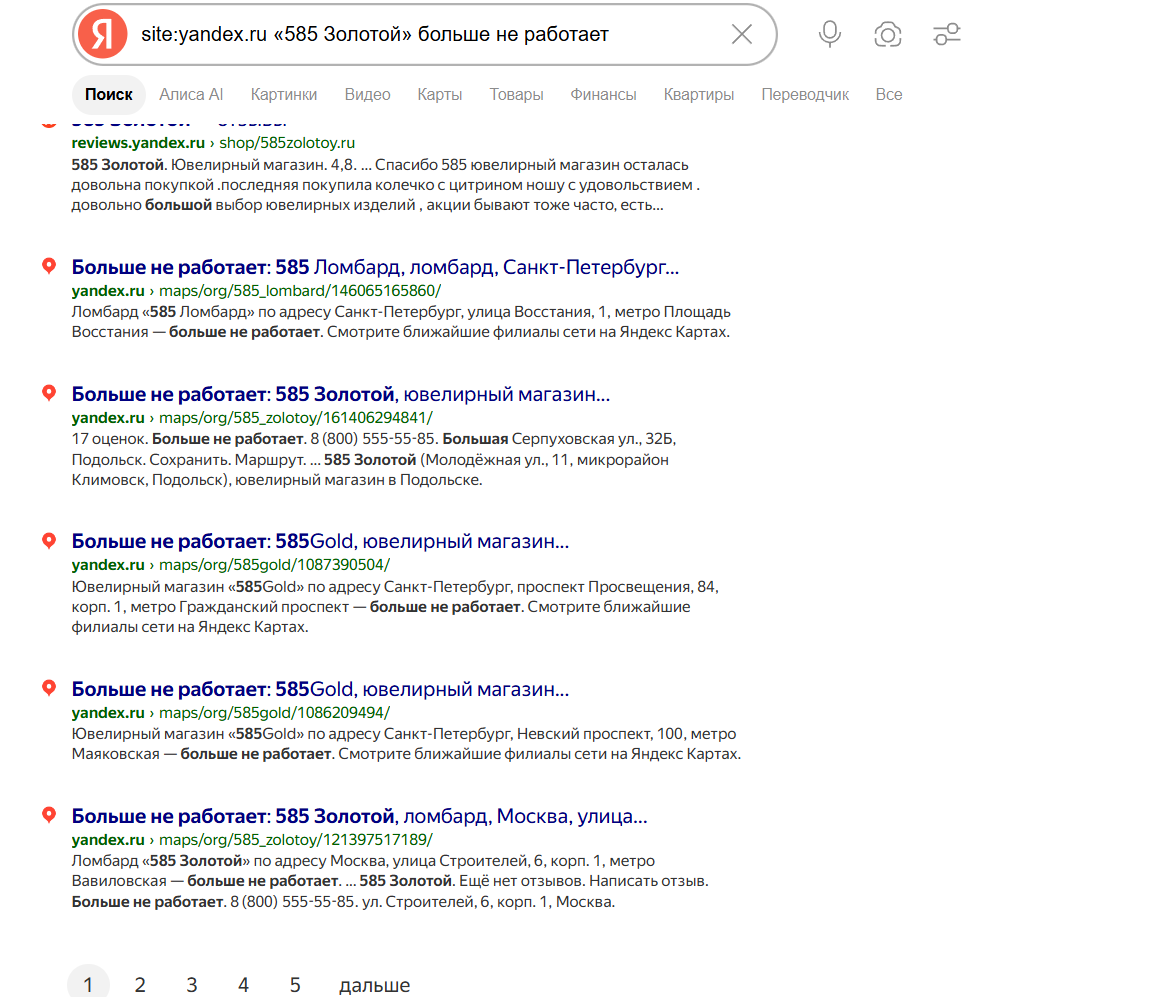Switch to the Финансы tab
The width and height of the screenshot is (1156, 997).
click(603, 94)
